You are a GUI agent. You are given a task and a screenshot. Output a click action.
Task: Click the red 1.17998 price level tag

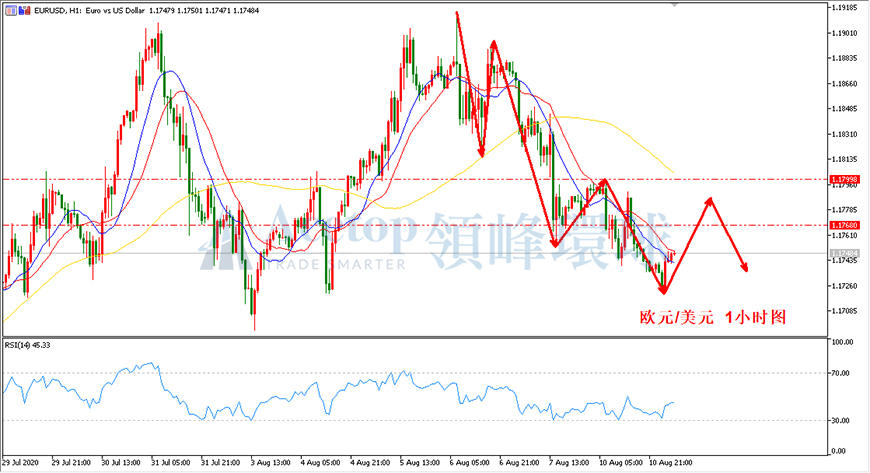[x=844, y=179]
